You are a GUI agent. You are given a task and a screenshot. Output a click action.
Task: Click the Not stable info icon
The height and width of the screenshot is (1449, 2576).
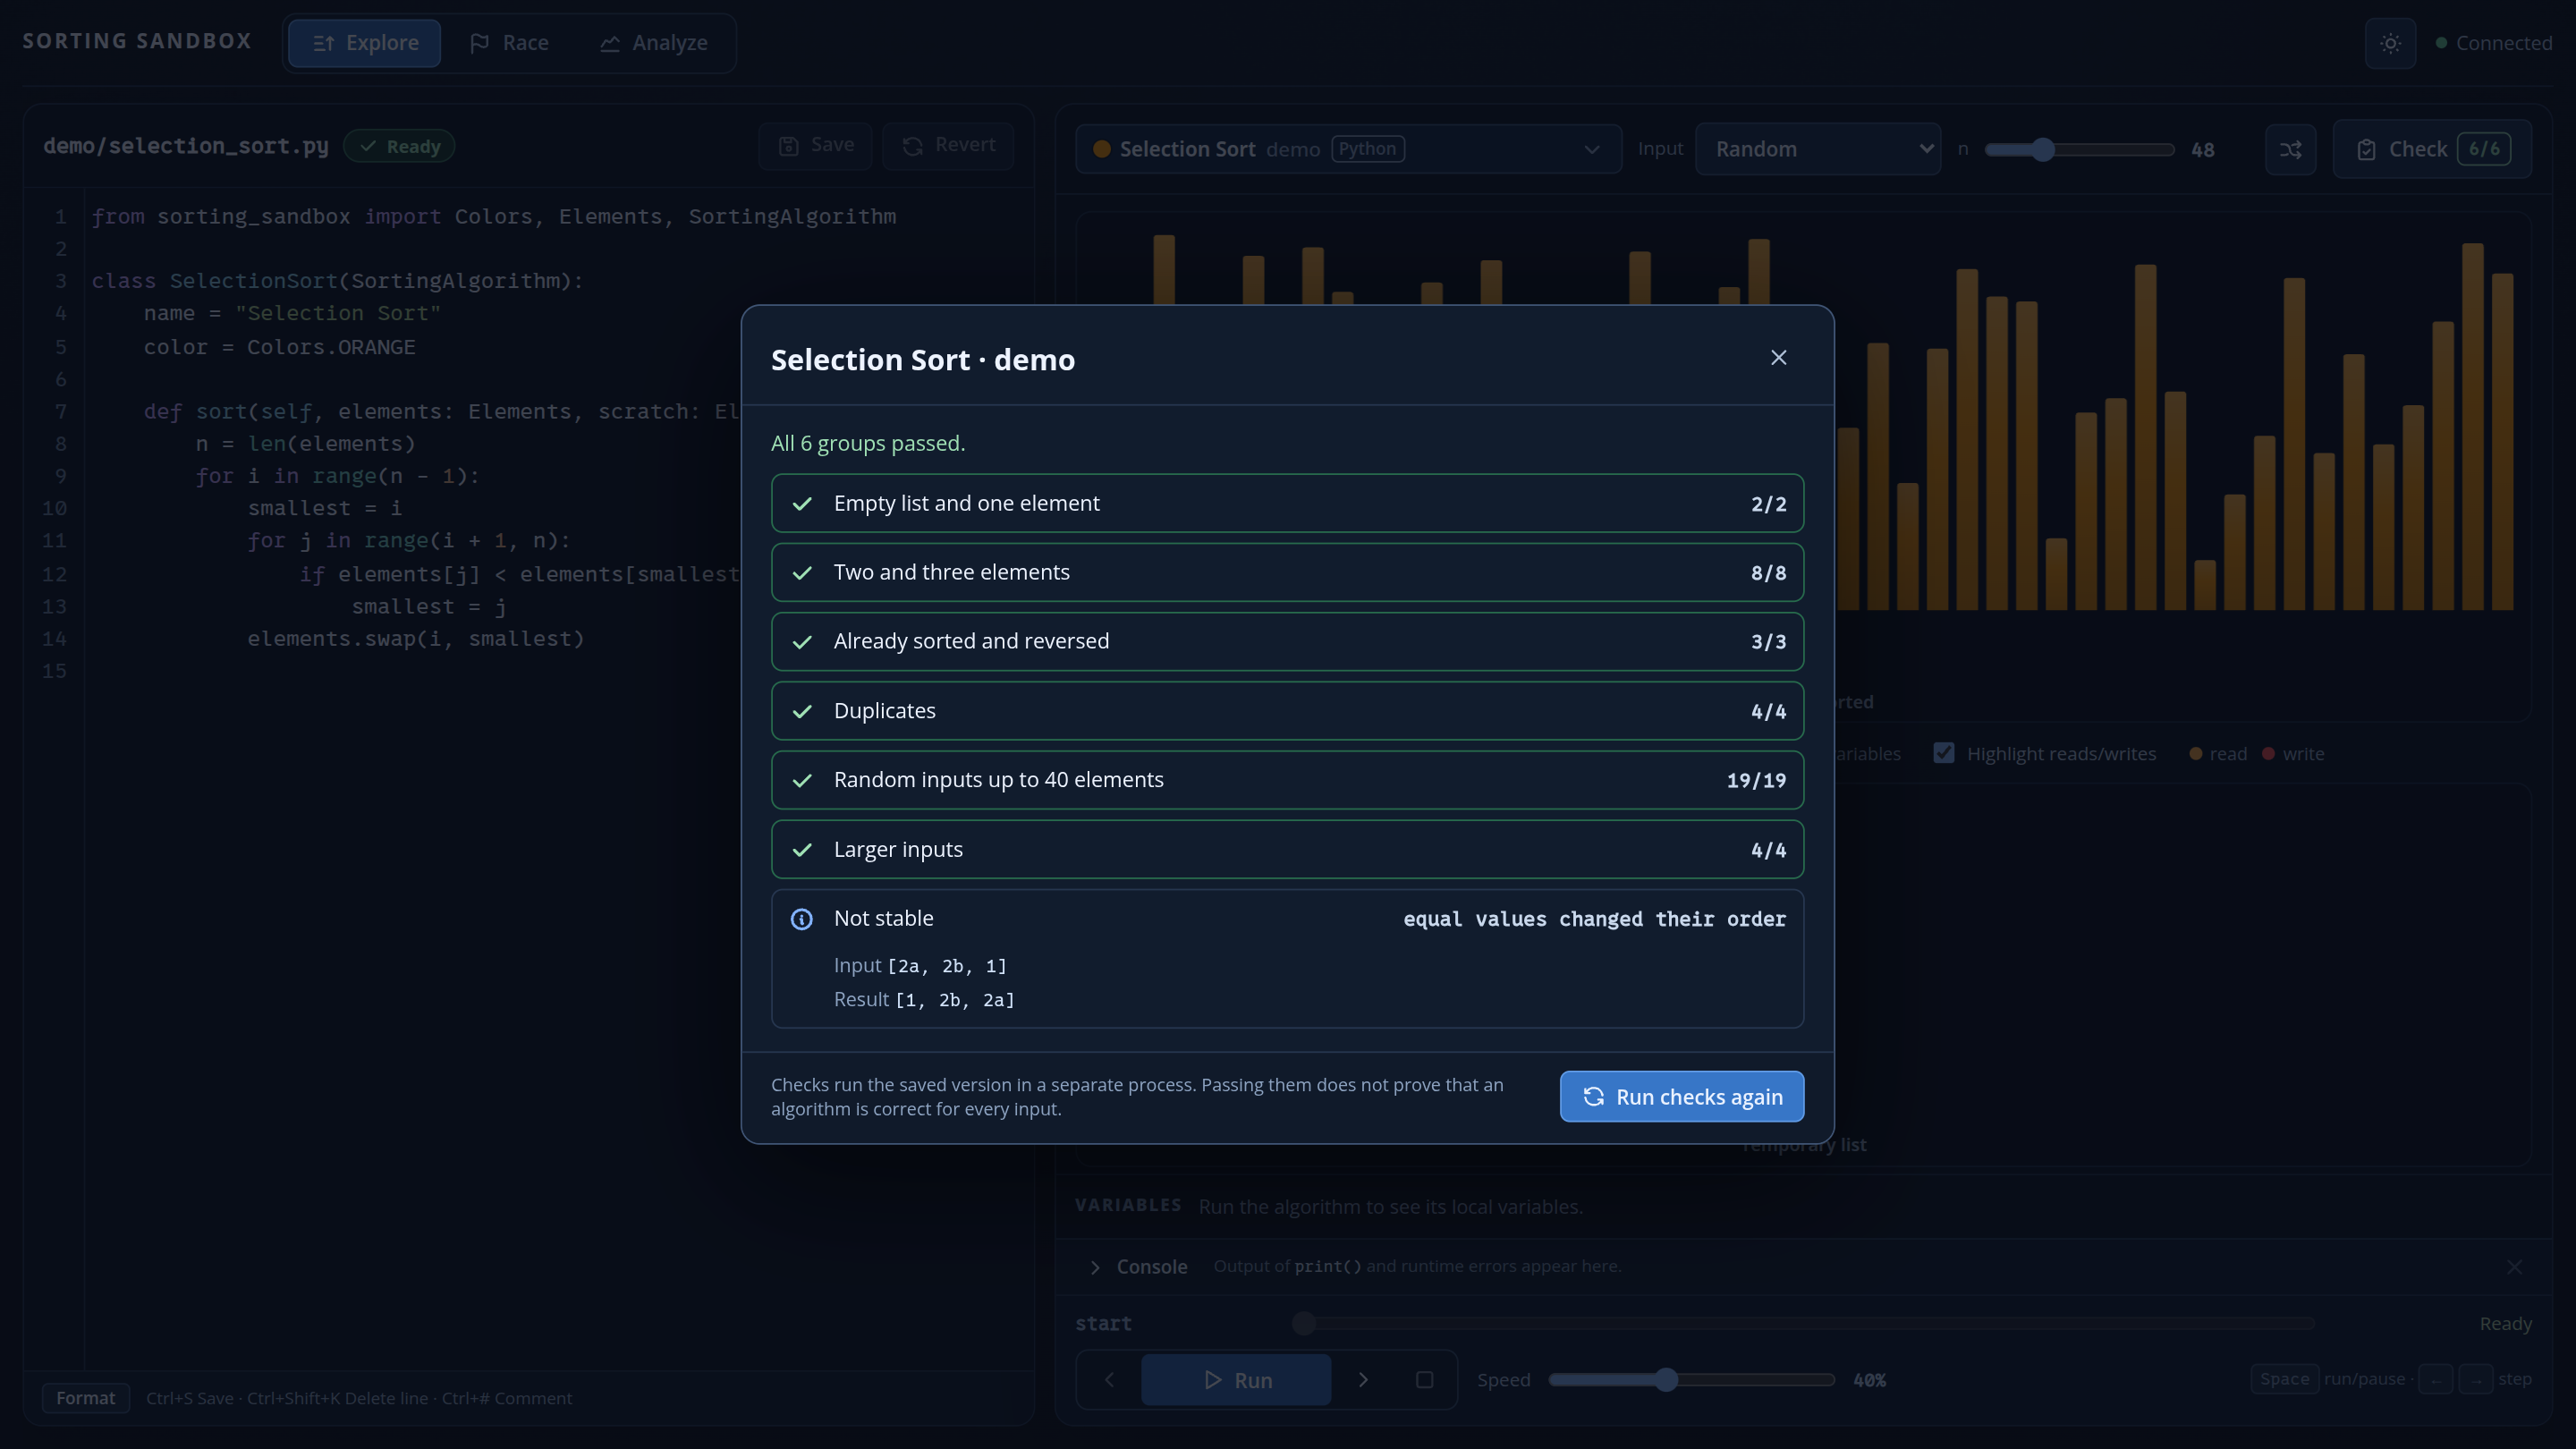[x=802, y=919]
